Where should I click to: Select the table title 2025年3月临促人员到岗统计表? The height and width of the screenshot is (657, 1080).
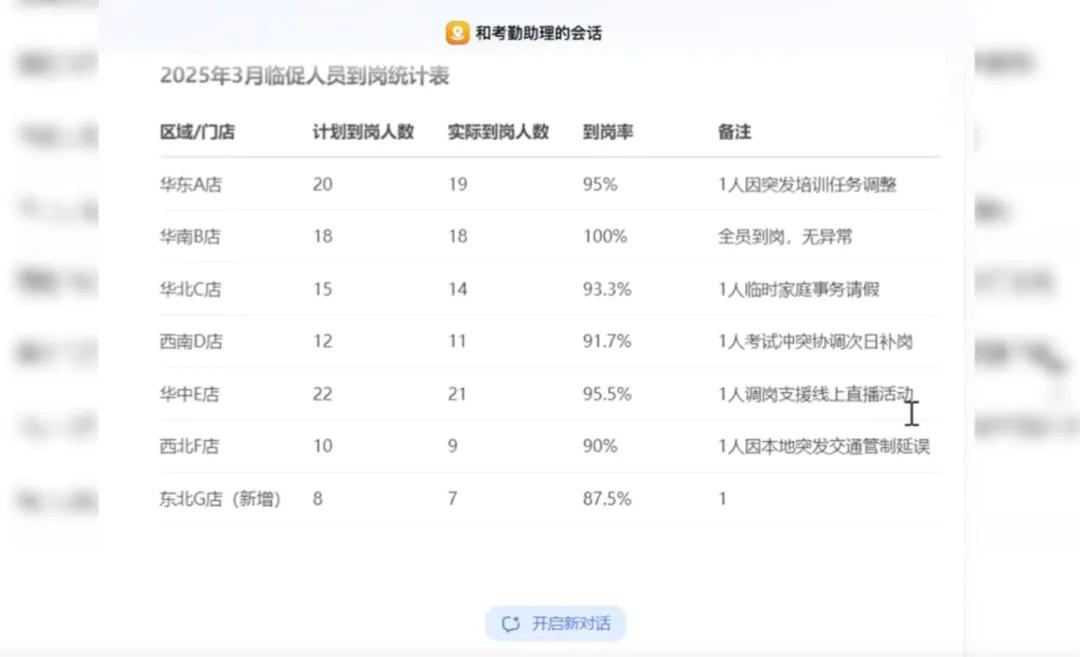304,76
